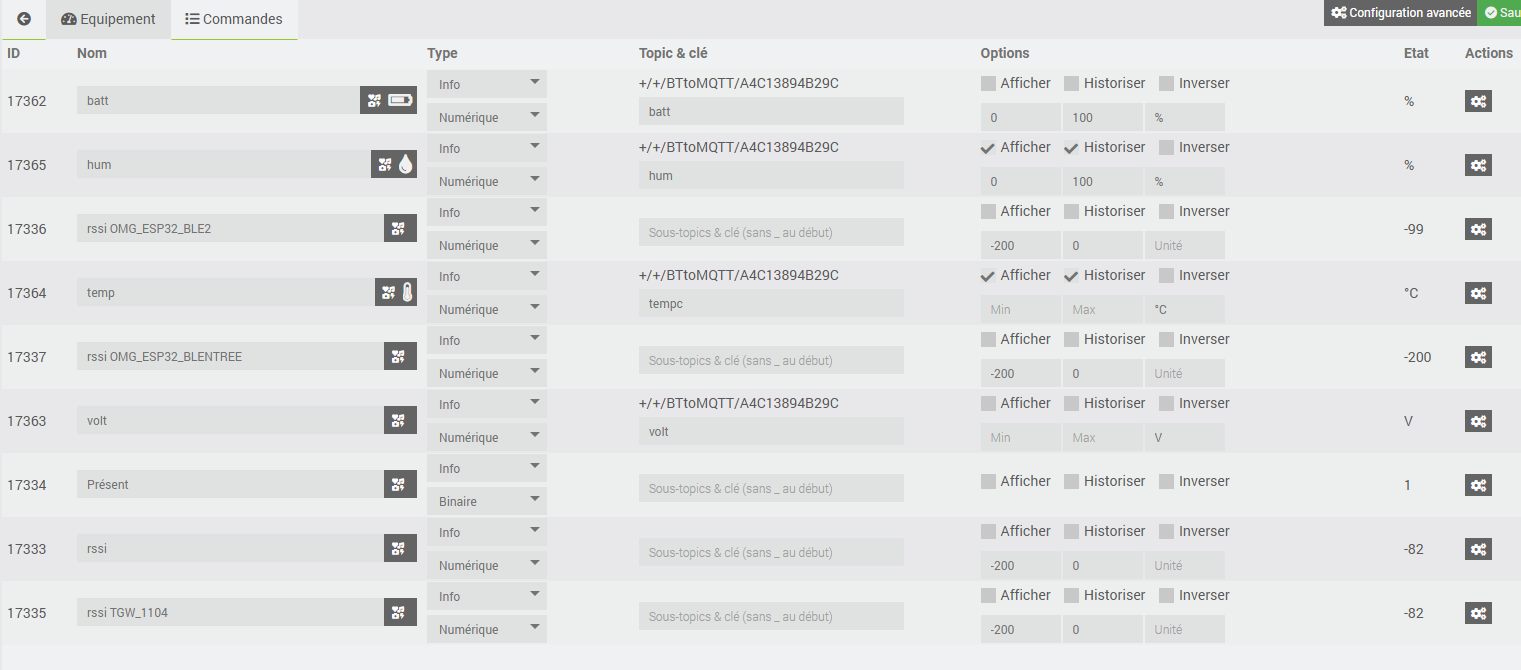Switch to the Equipement tab
Image resolution: width=1521 pixels, height=670 pixels.
pyautogui.click(x=108, y=19)
